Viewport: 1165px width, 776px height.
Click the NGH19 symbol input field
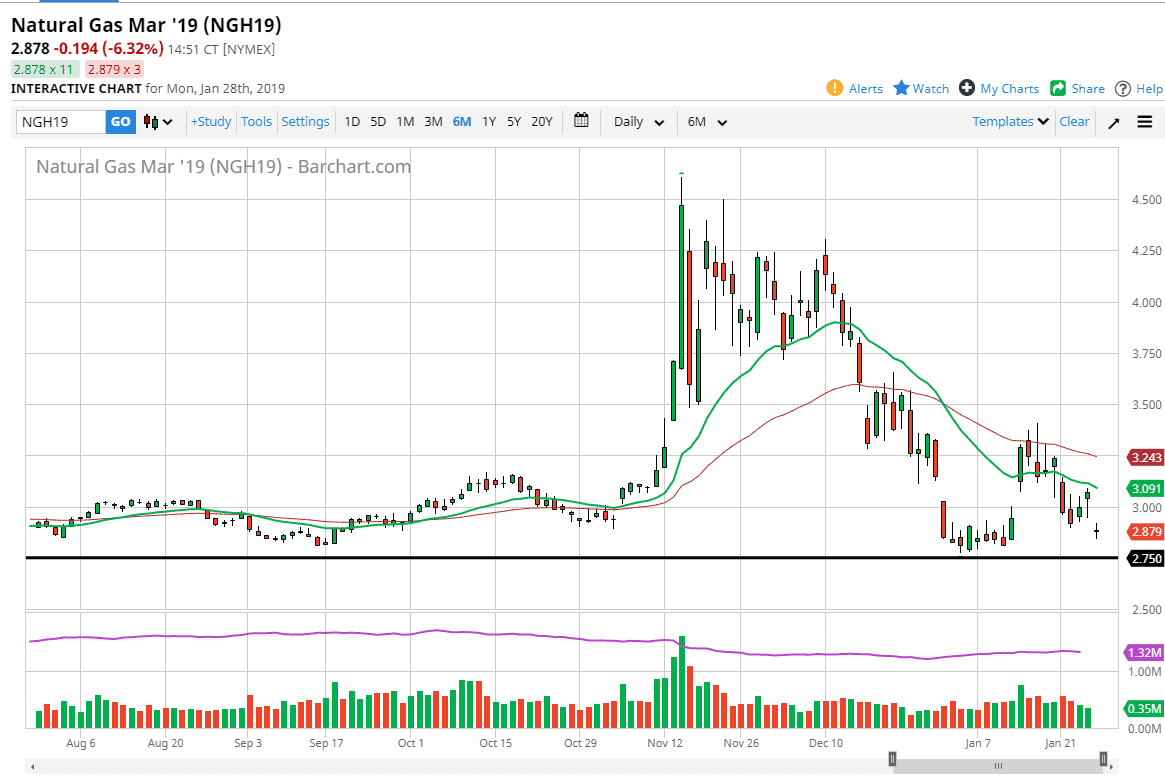[x=61, y=122]
